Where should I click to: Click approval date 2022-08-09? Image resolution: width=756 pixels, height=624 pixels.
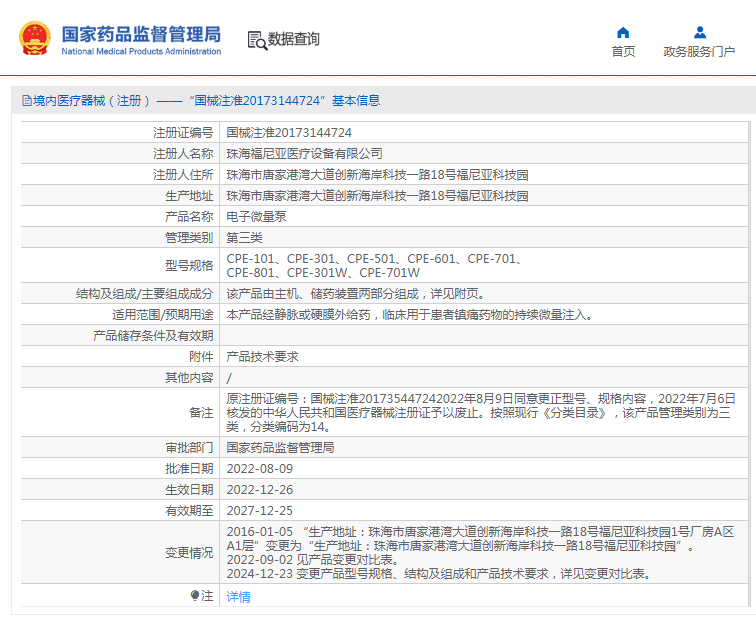click(260, 469)
